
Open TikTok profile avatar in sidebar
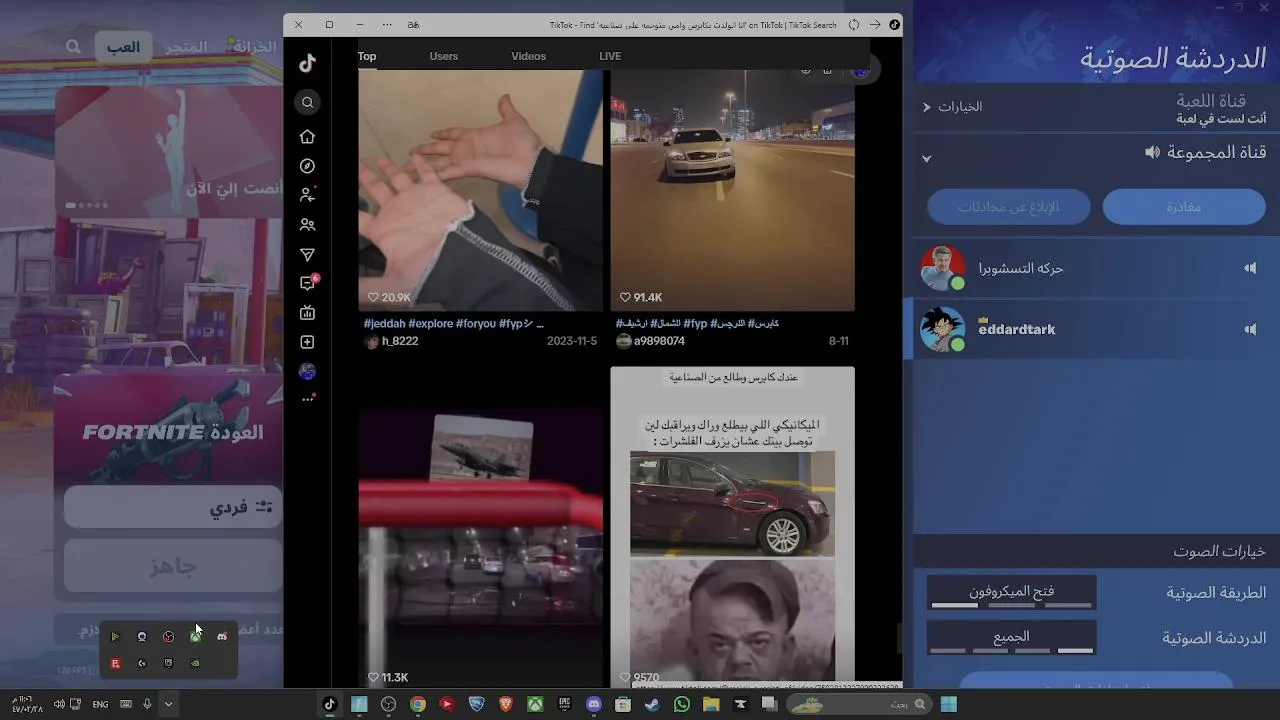(x=307, y=371)
